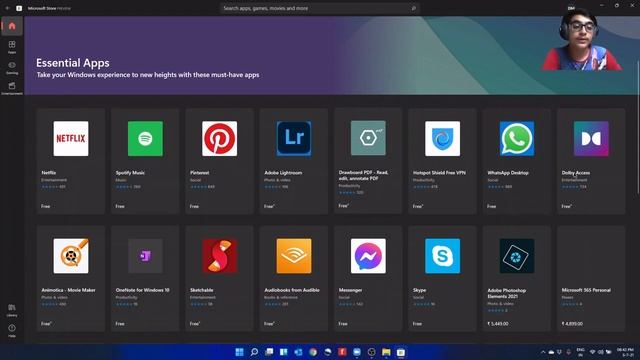Image resolution: width=640 pixels, height=360 pixels.
Task: Click the Store page vertical scrollbar
Action: point(638,127)
